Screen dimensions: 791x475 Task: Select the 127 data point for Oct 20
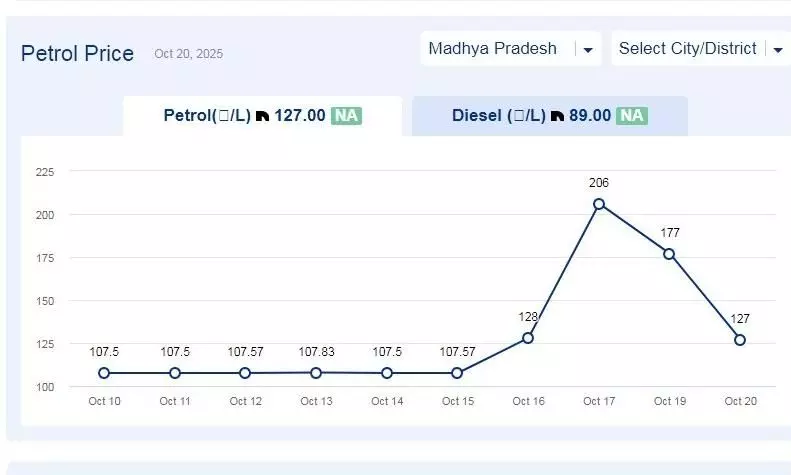(x=740, y=340)
